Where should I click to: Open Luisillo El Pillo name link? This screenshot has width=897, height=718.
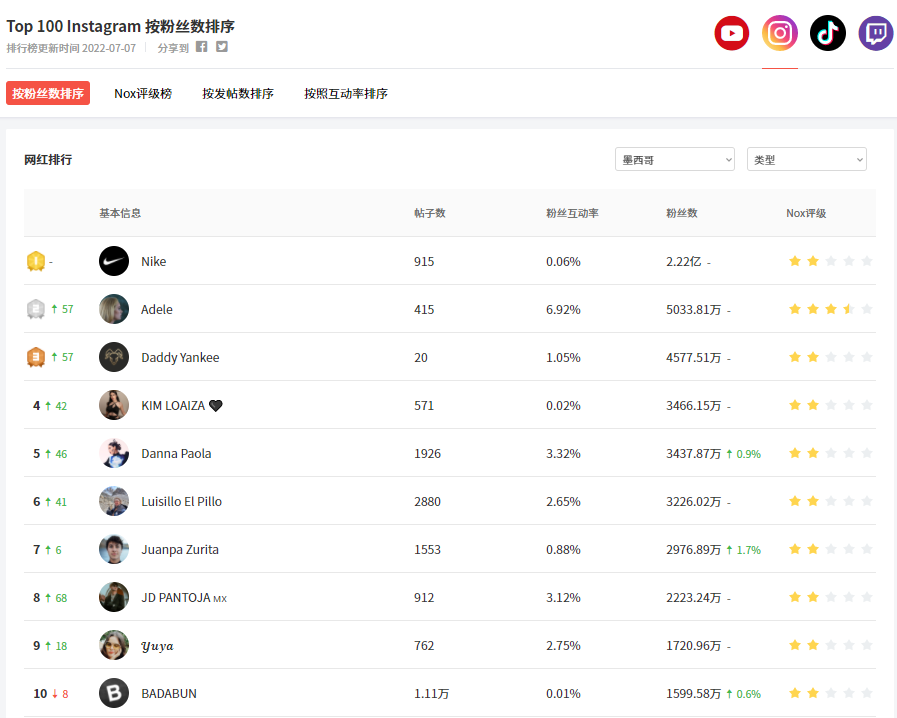click(181, 502)
